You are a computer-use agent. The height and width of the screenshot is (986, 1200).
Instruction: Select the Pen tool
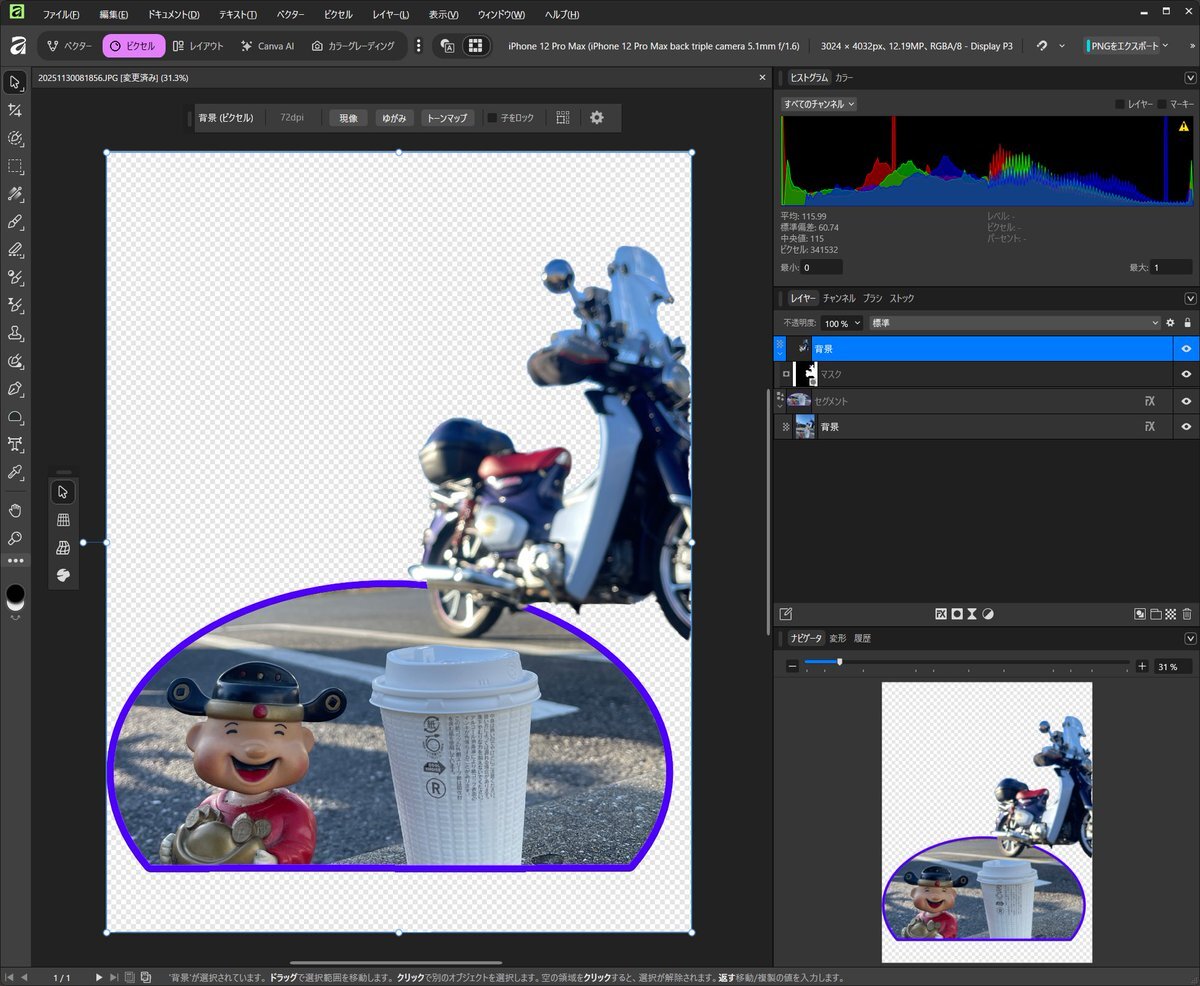point(15,389)
